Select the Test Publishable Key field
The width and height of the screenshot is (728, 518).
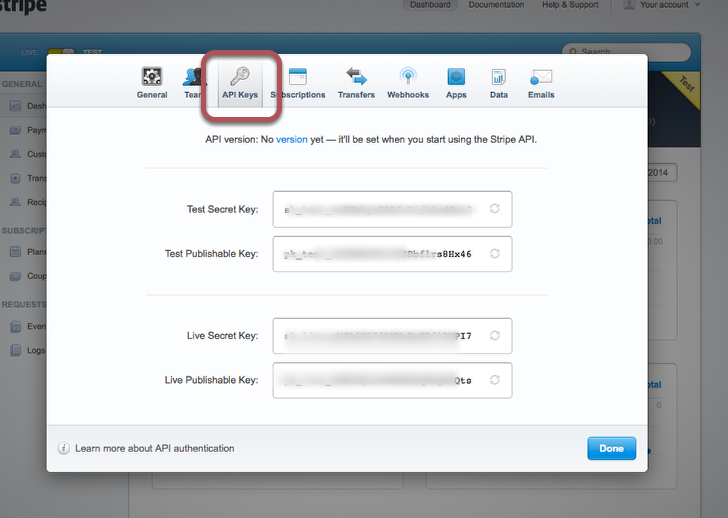392,254
